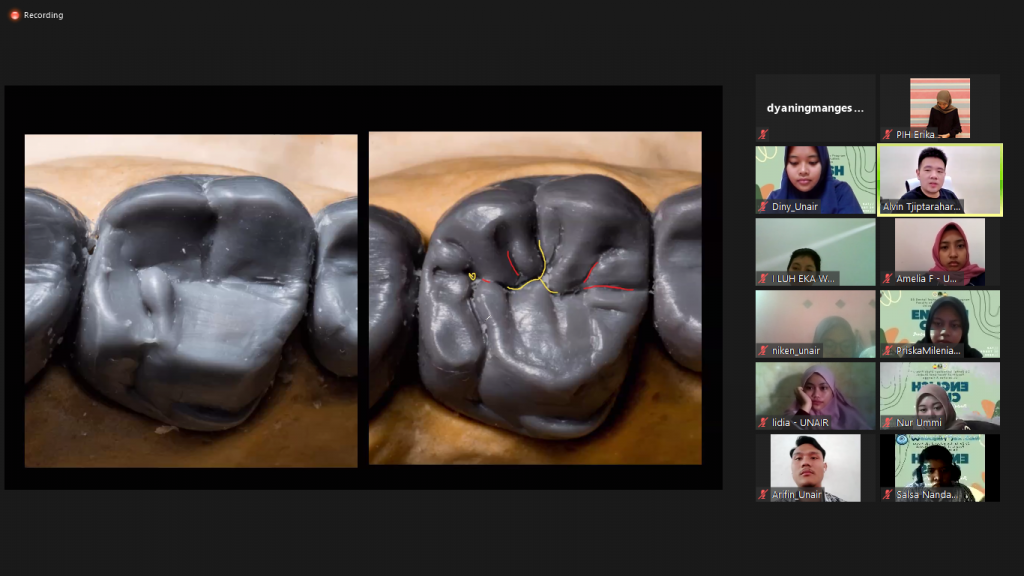
Task: Click muted mic icon next to Diny_Unair
Action: click(763, 206)
